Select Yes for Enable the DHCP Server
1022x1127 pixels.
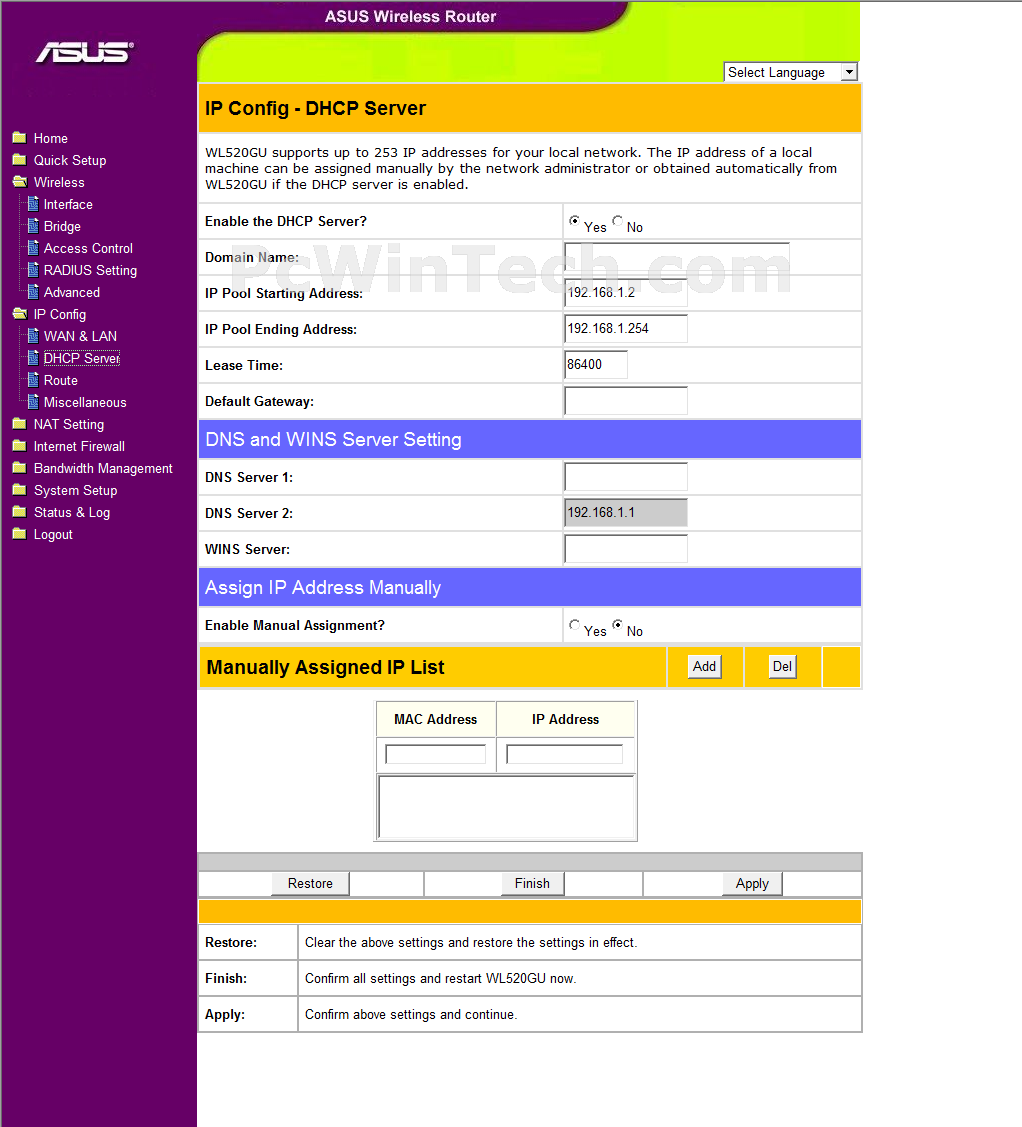click(574, 221)
